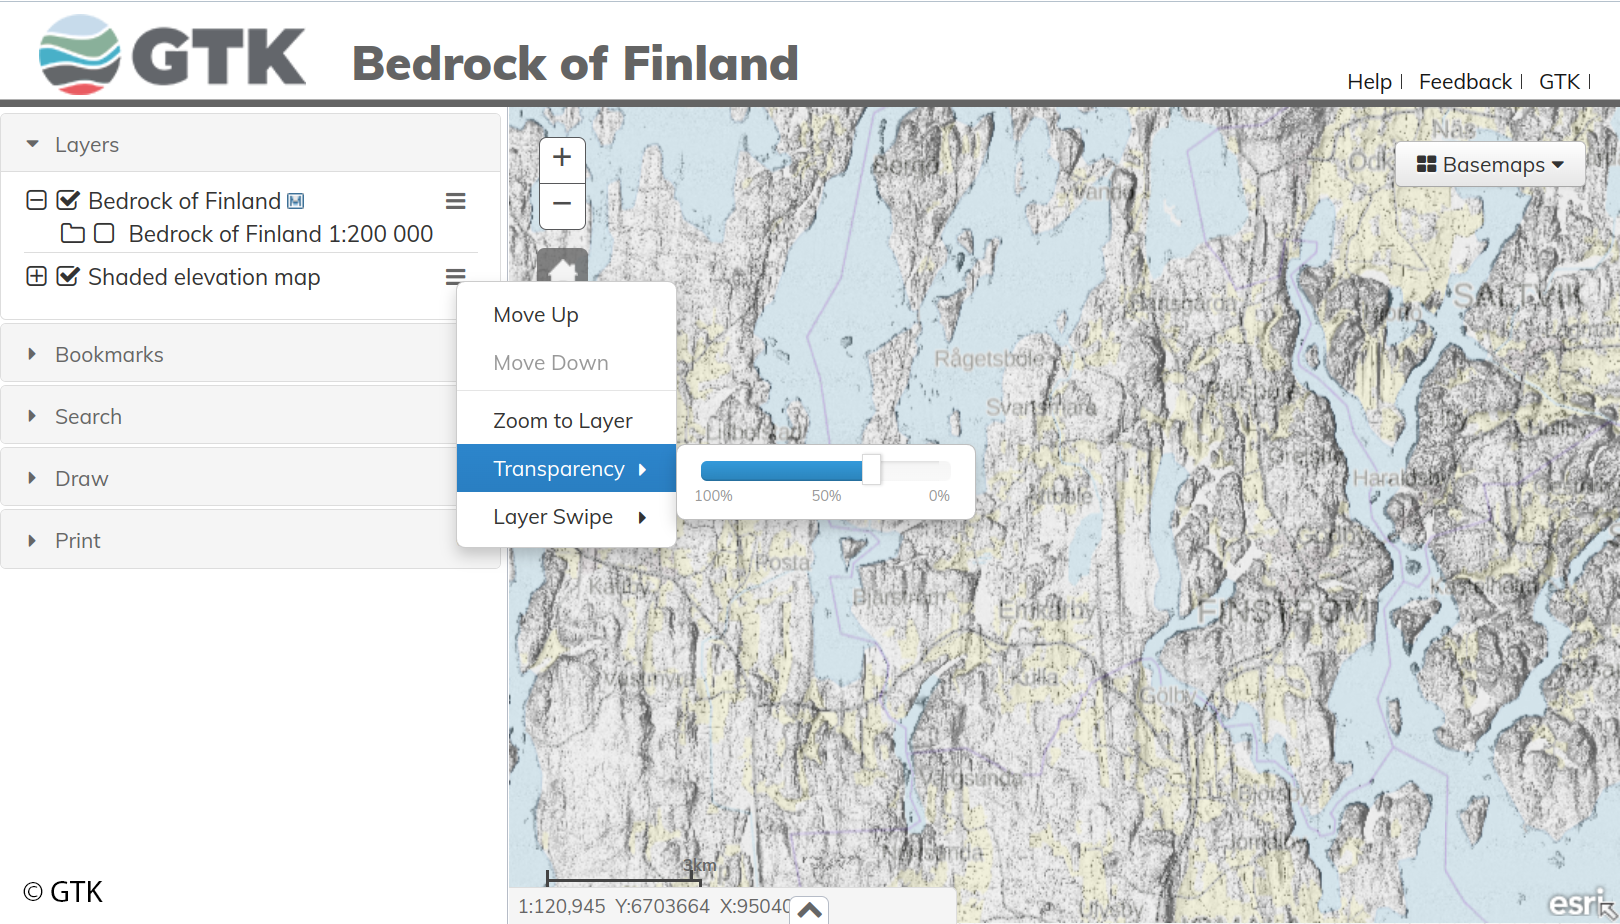Click the home extent map button
1620x924 pixels.
coord(562,268)
